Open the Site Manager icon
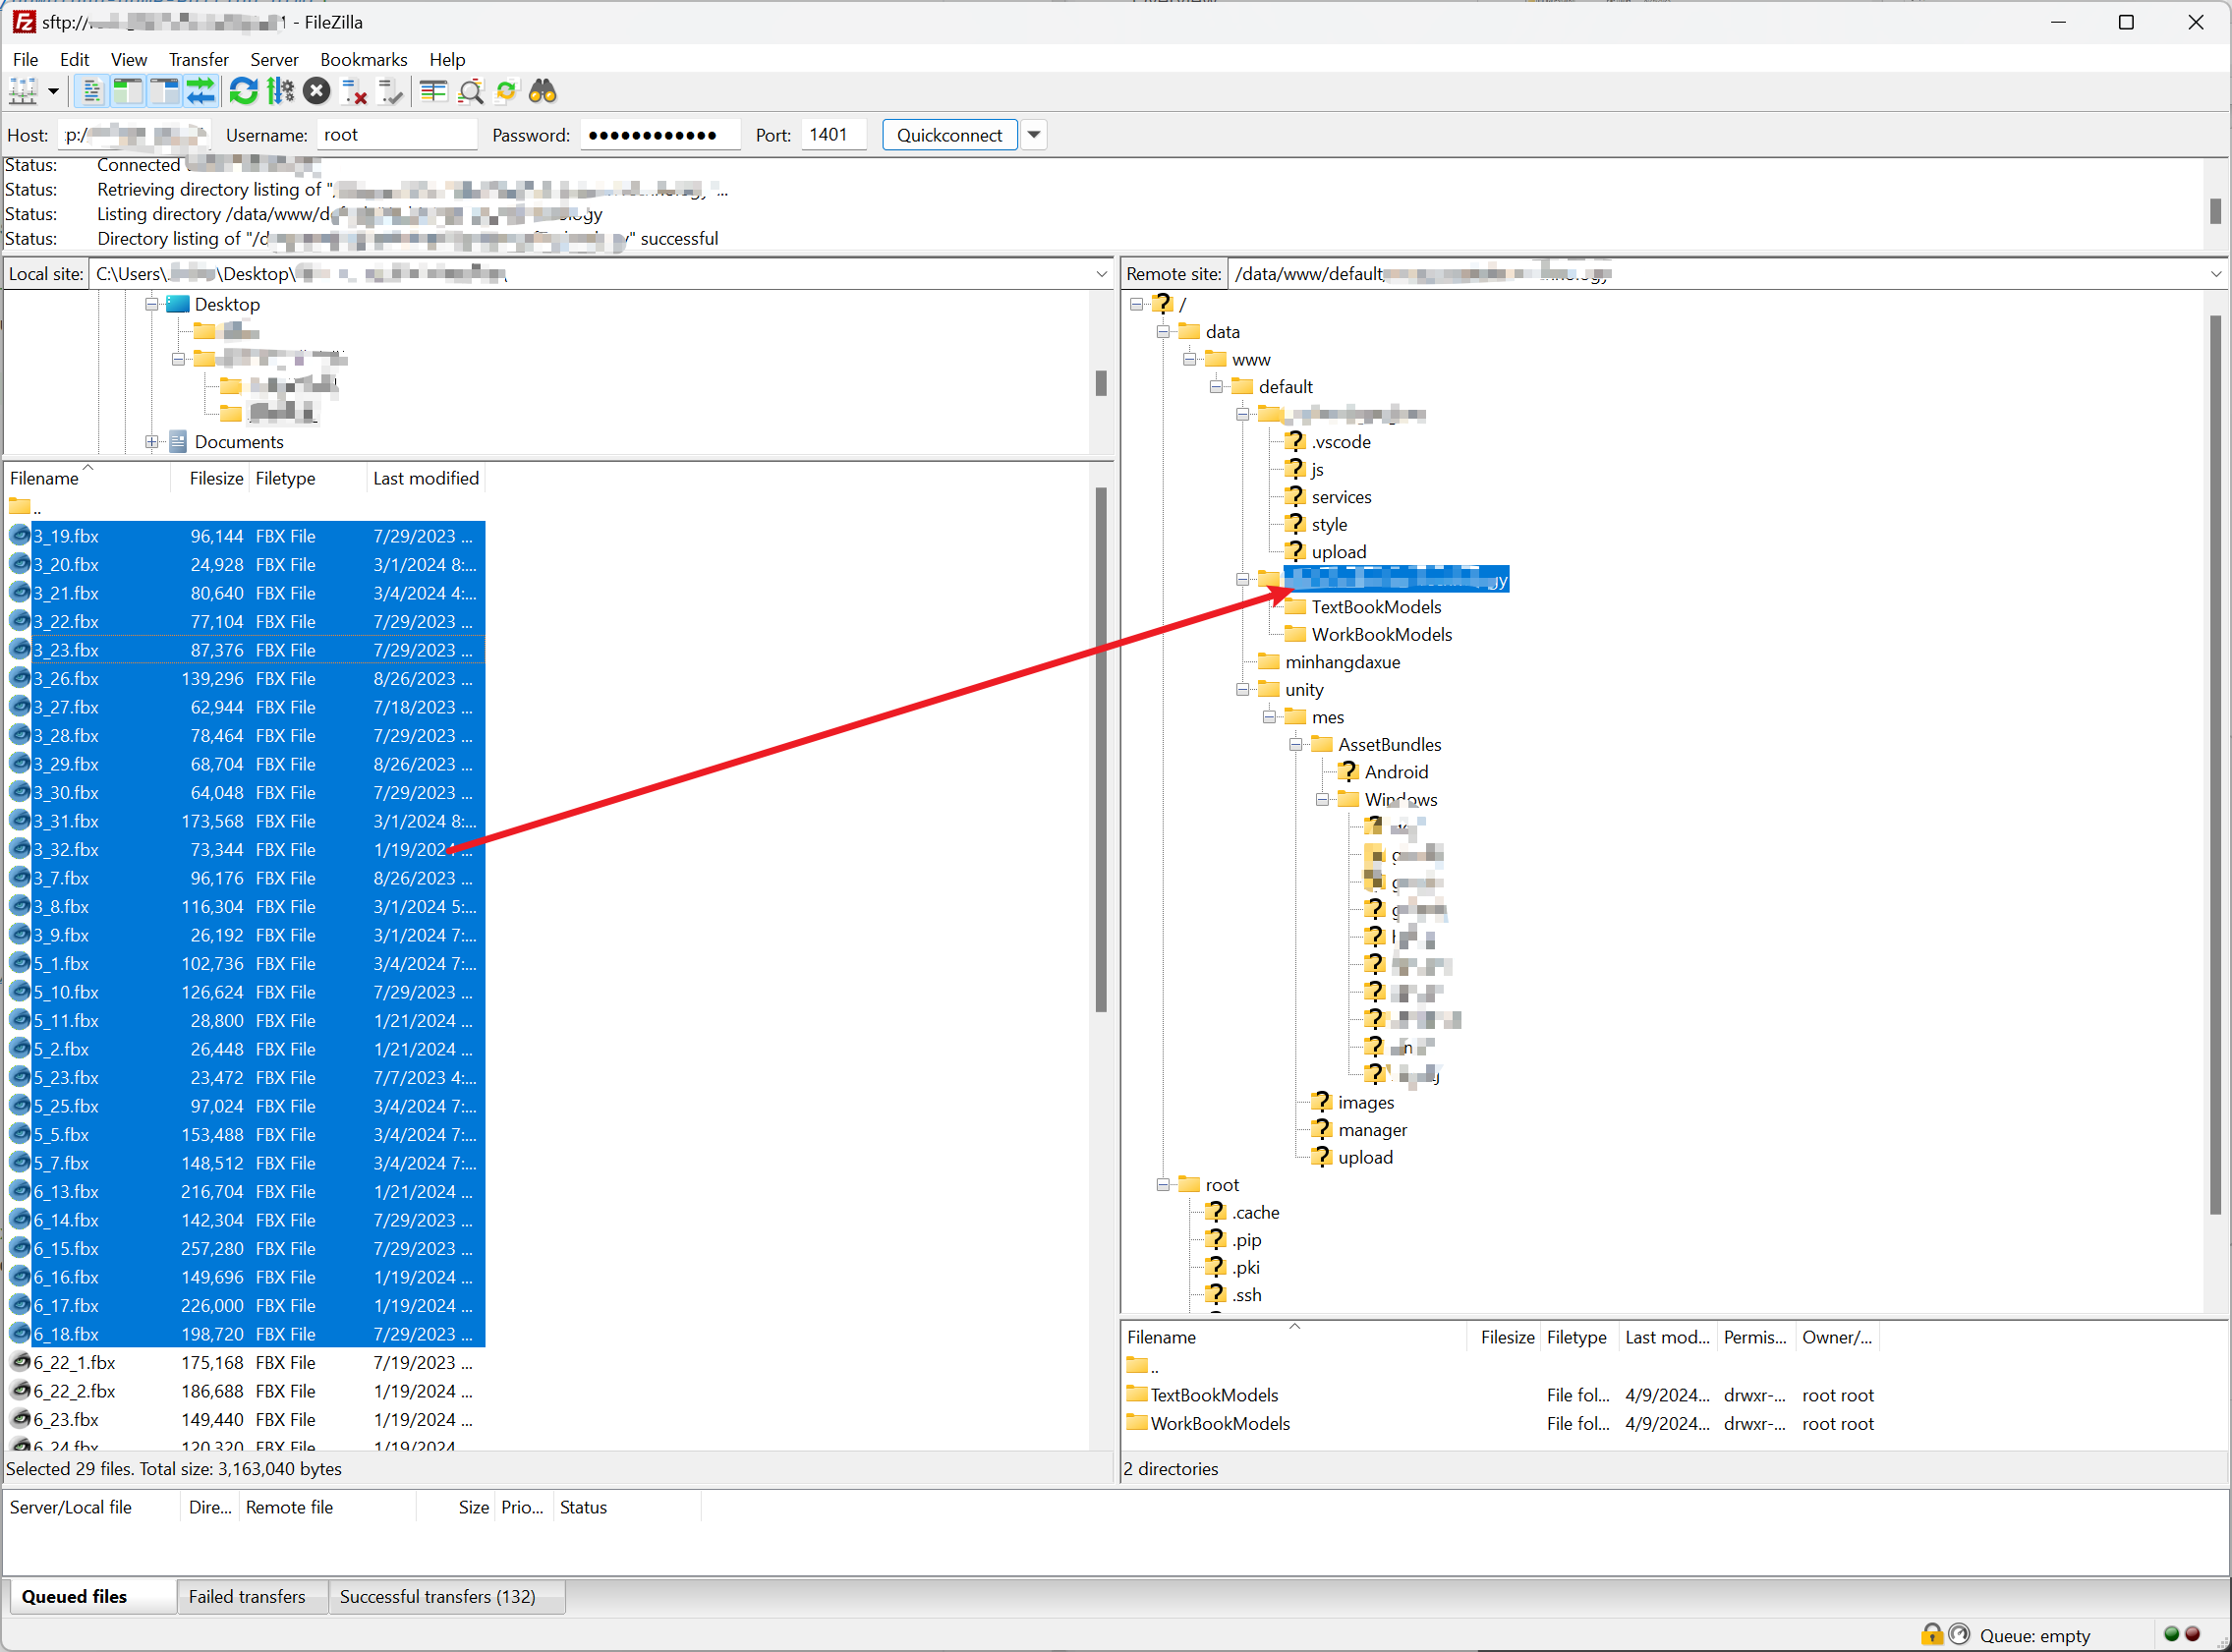This screenshot has width=2232, height=1652. 23,92
